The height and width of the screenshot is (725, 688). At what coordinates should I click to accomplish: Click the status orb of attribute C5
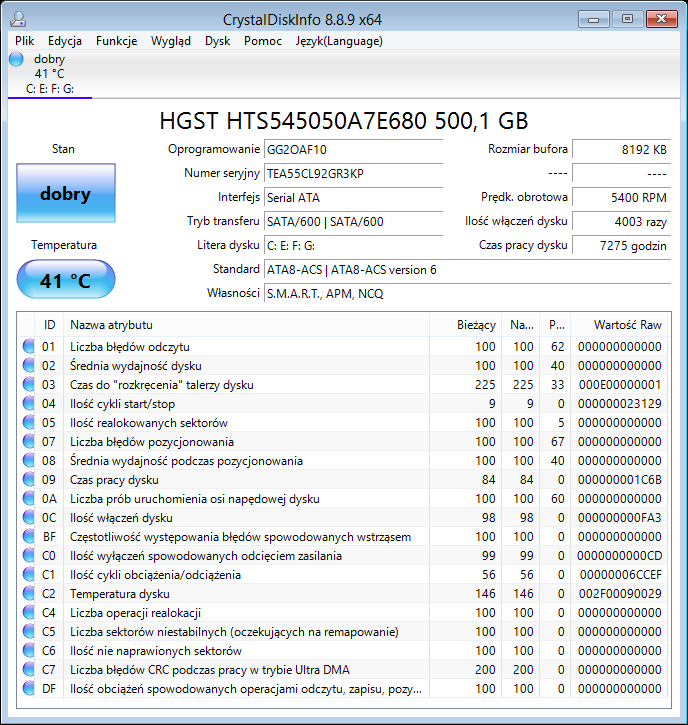28,631
